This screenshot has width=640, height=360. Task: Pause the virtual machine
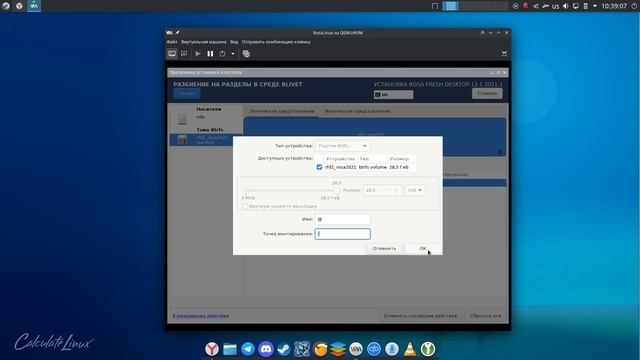[x=210, y=53]
